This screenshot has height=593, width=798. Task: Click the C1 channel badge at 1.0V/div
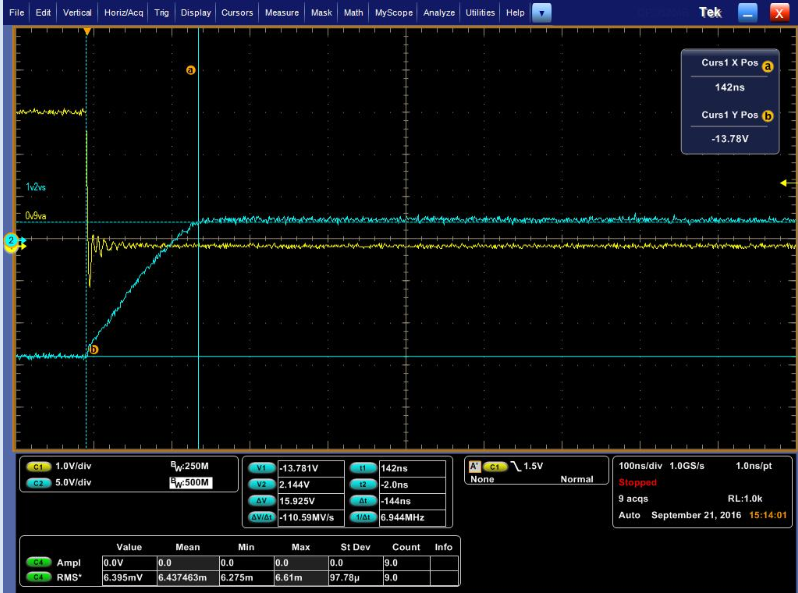[x=39, y=467]
